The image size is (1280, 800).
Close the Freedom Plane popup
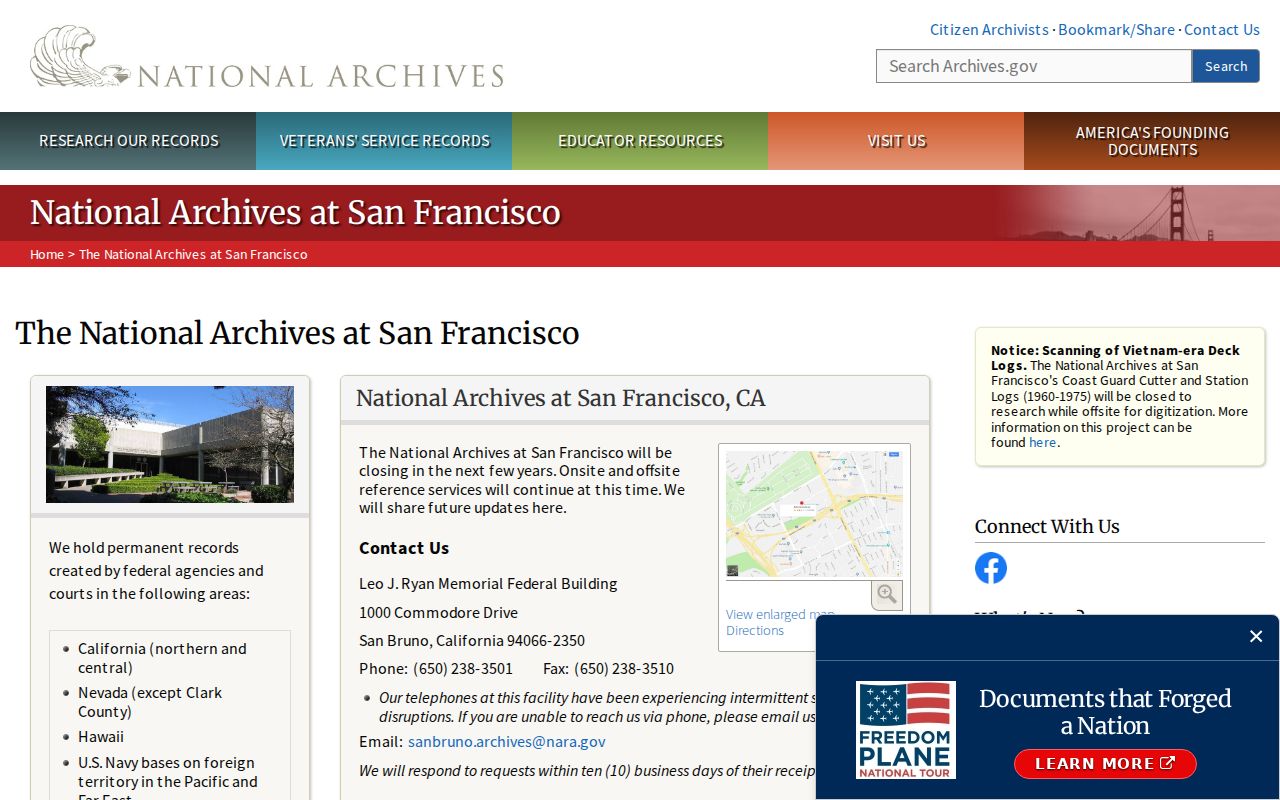click(1256, 636)
